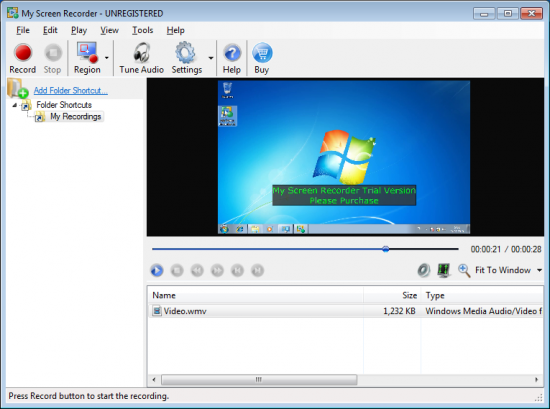This screenshot has height=409, width=550.
Task: Click the zoom magnifier icon
Action: click(464, 270)
